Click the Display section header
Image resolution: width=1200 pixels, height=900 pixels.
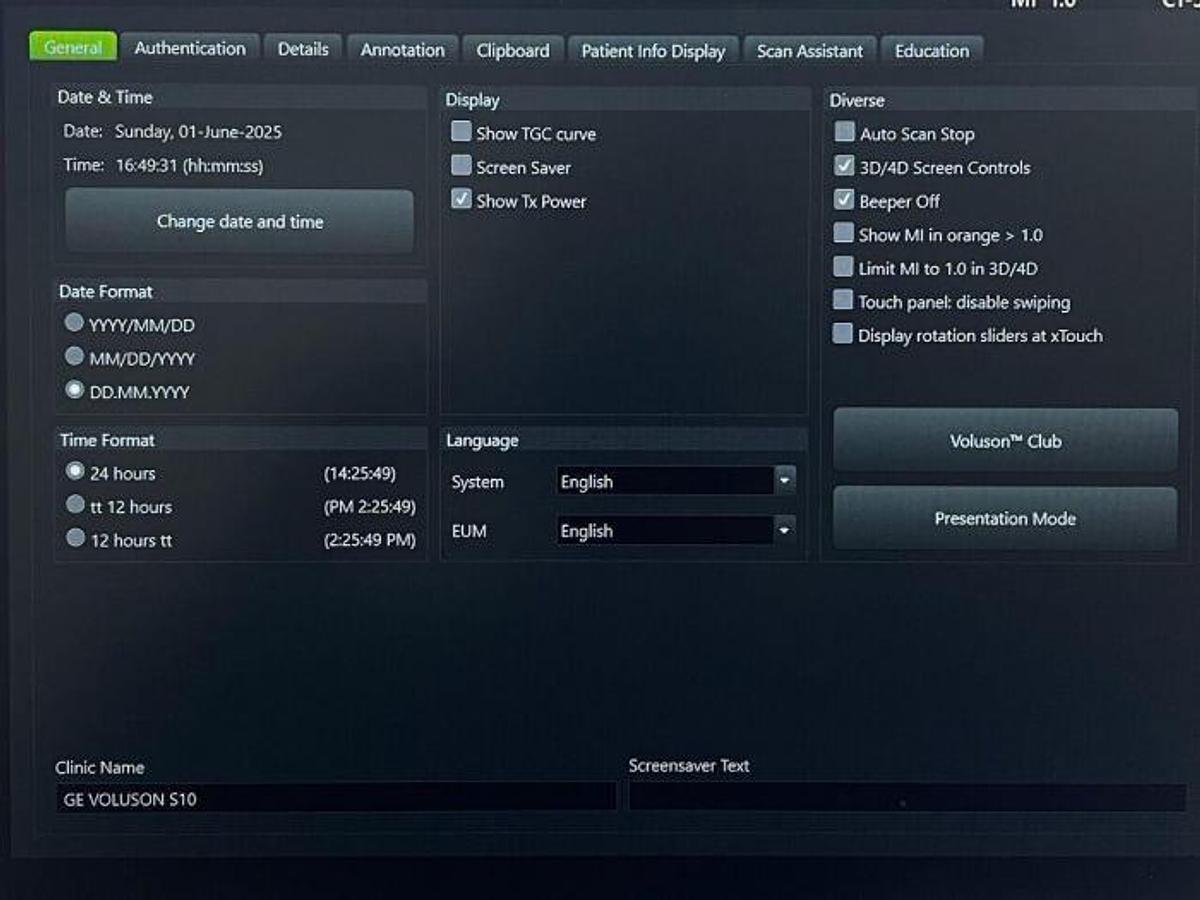472,100
